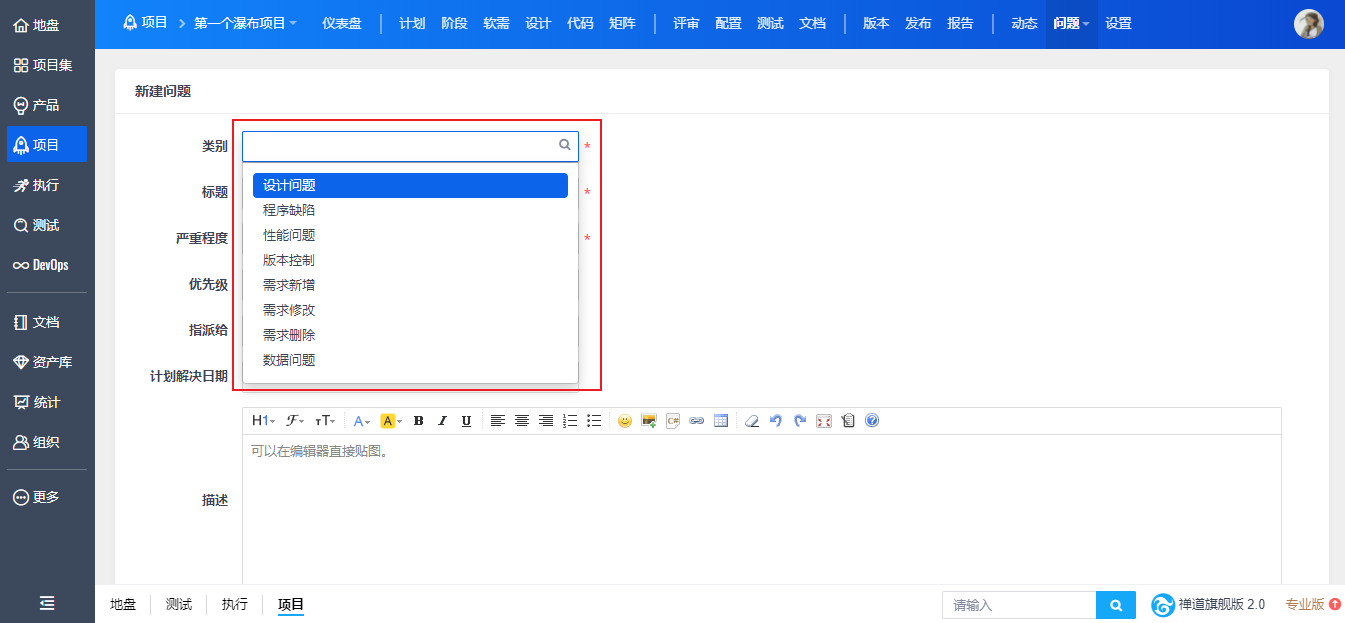The image size is (1345, 623).
Task: Open 项目集 in left sidebar
Action: (47, 65)
